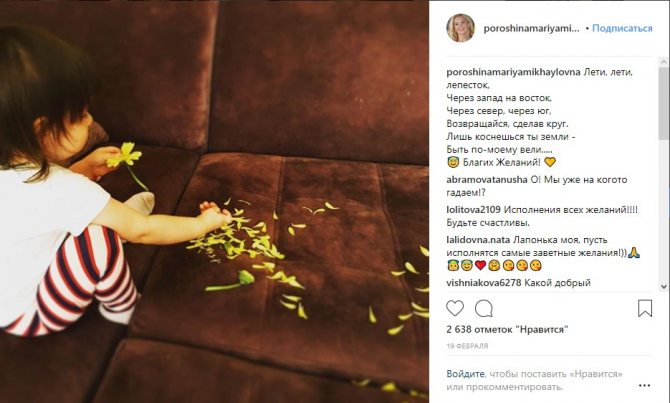
Task: Open poroshinamariyami profile avatar
Action: pos(461,28)
